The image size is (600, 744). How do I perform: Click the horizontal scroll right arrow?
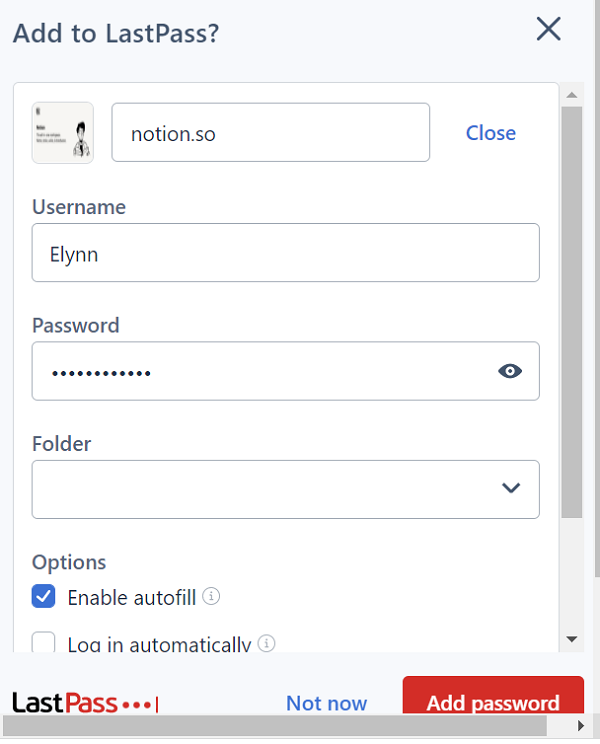point(581,725)
